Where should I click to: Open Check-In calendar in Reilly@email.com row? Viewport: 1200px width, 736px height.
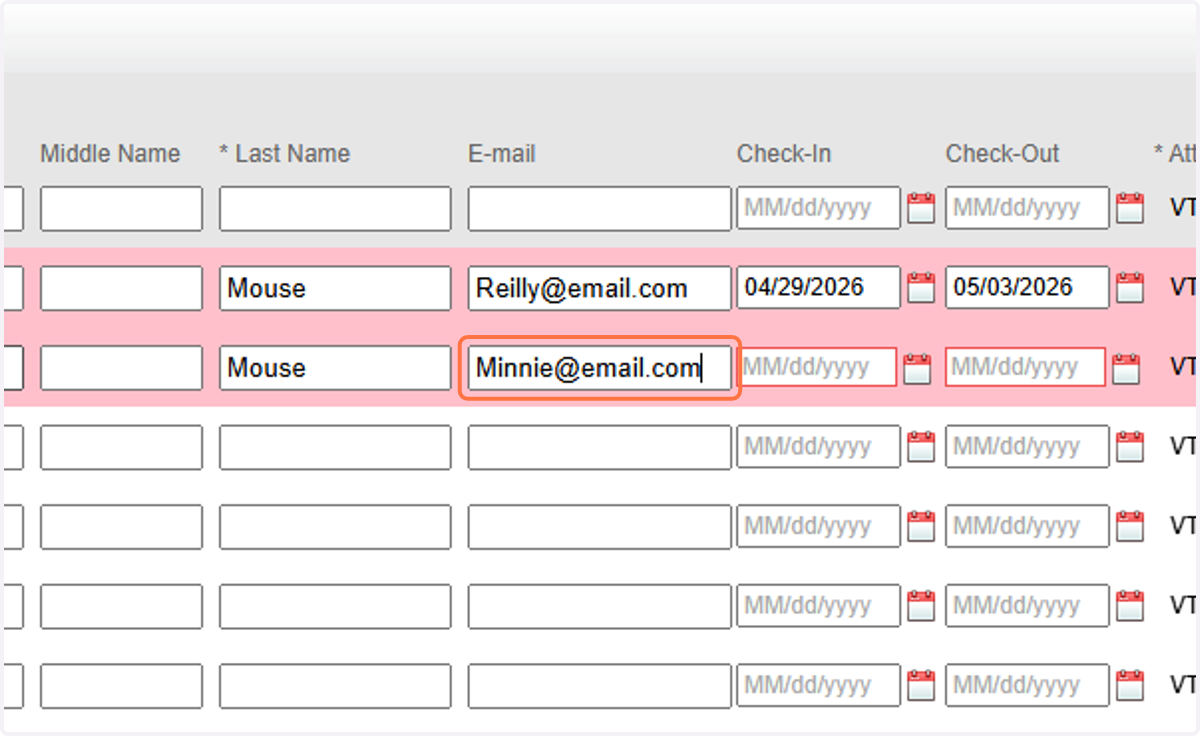coord(921,288)
